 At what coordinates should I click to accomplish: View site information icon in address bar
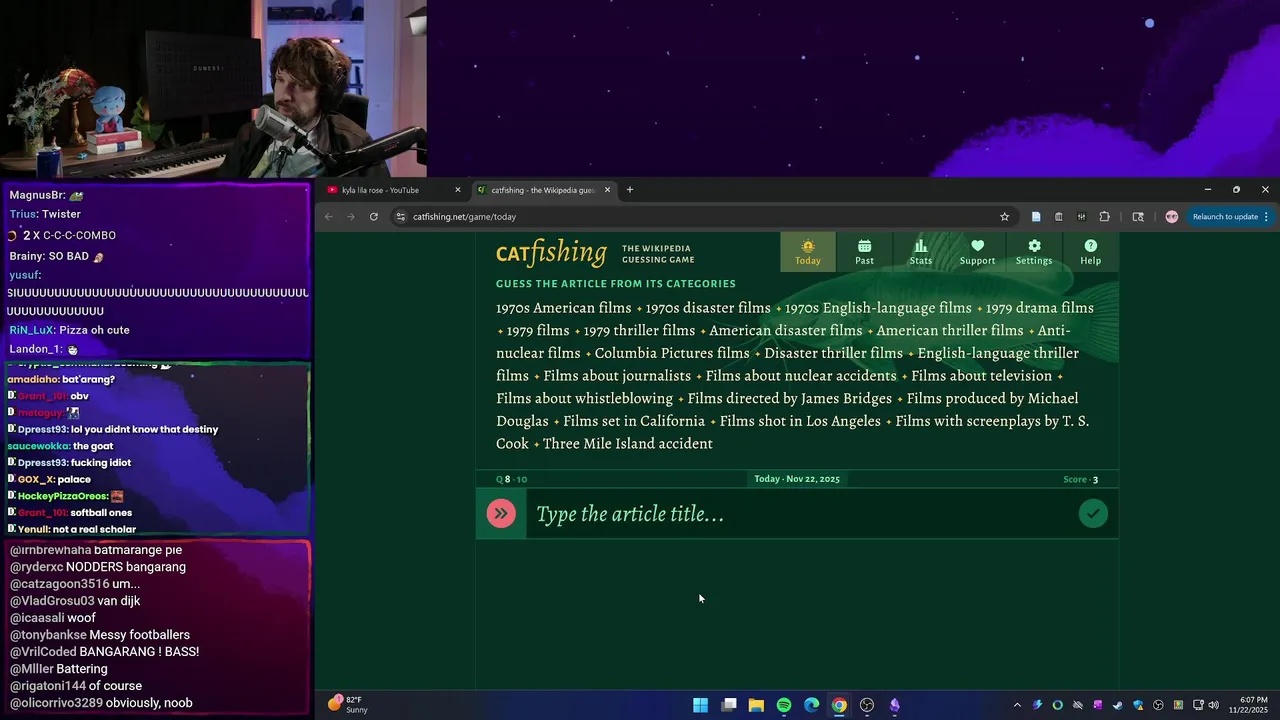click(x=401, y=216)
